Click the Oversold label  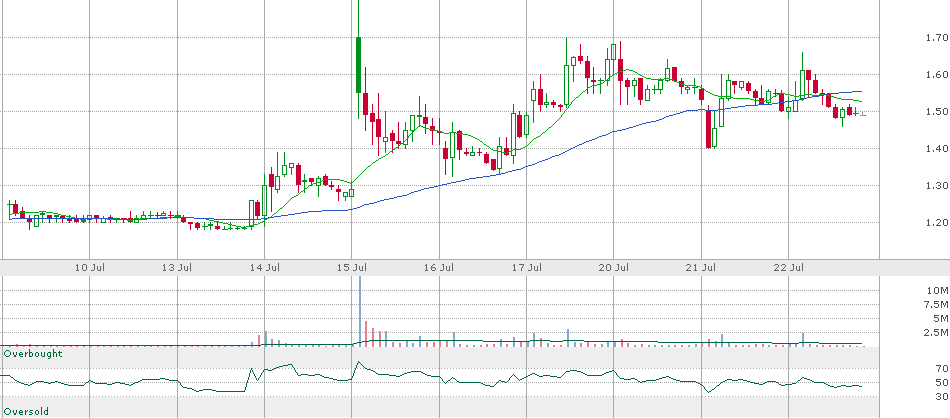tap(27, 411)
